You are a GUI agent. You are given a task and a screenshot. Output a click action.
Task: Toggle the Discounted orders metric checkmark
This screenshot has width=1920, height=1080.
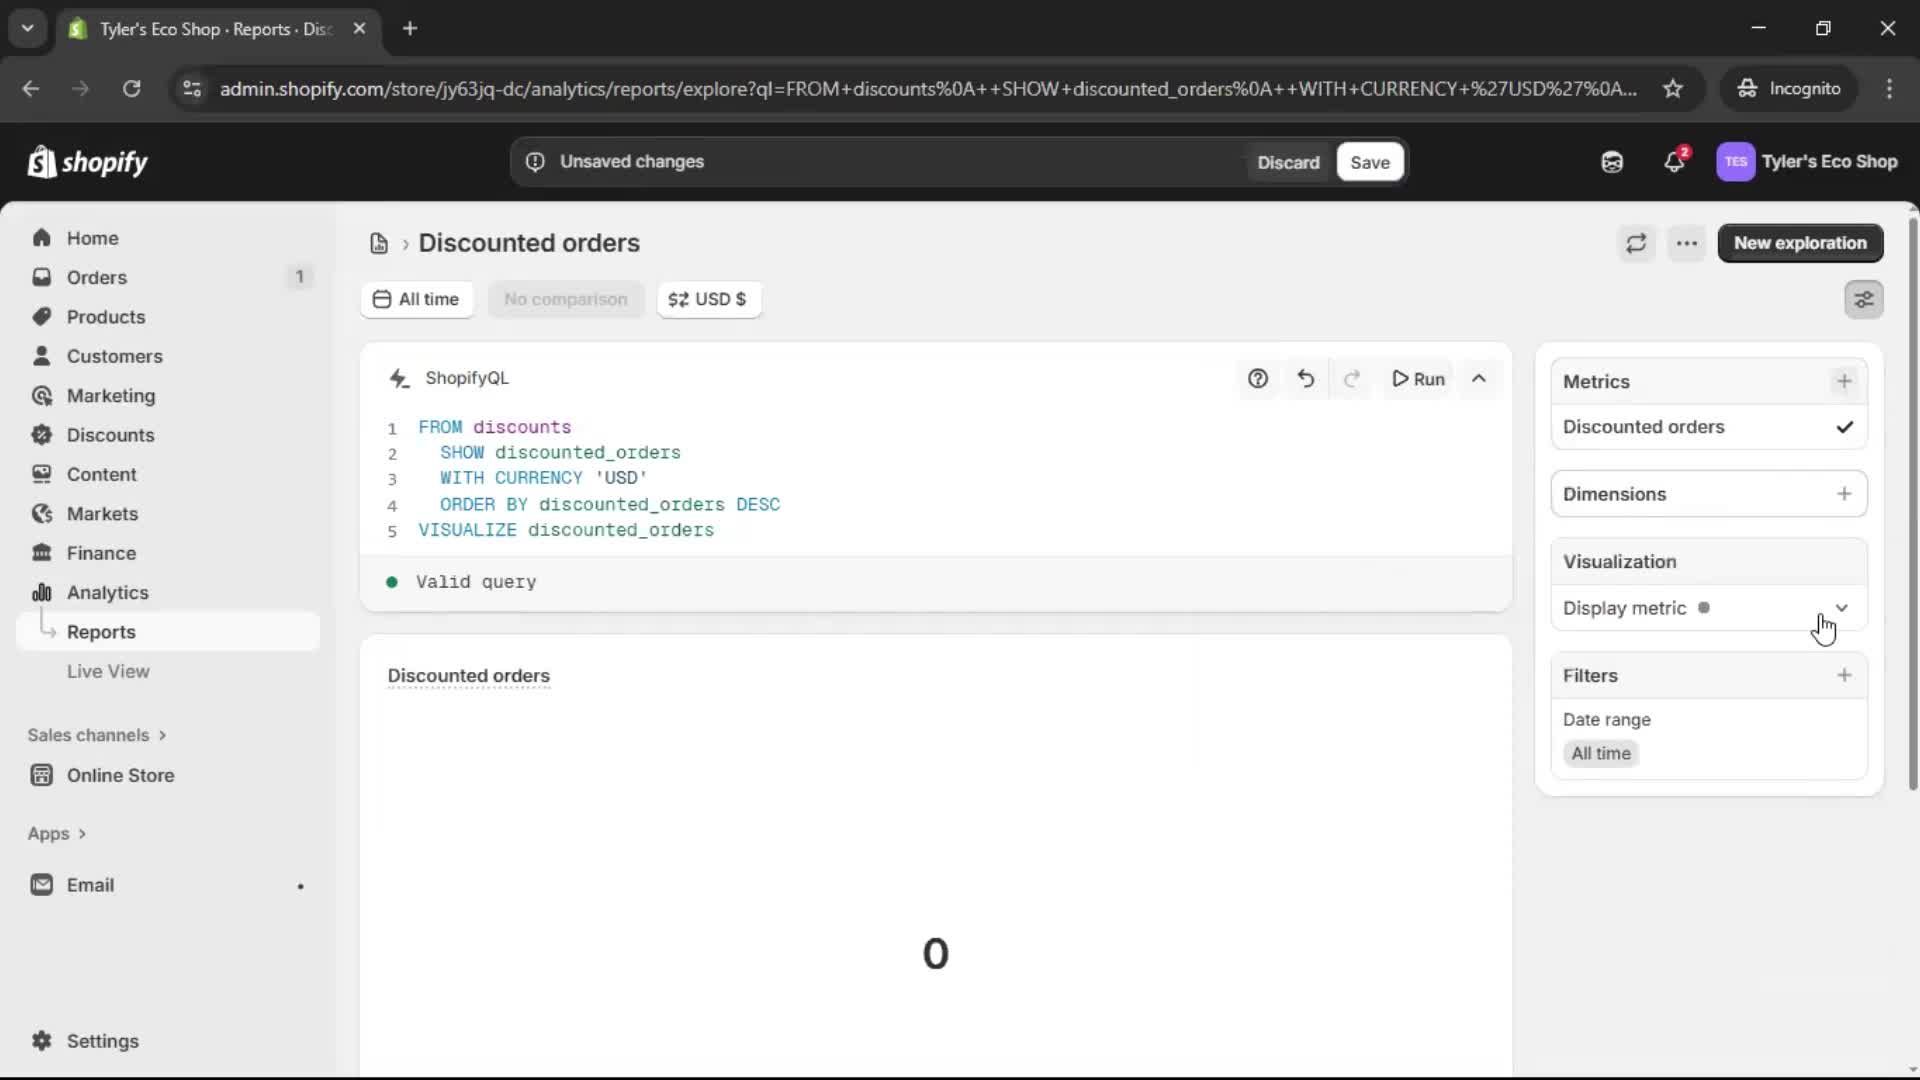tap(1845, 426)
